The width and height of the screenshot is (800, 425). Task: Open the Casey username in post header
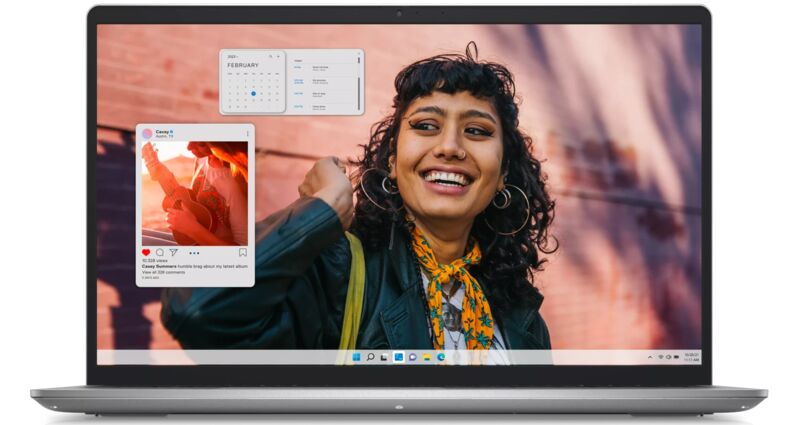click(x=162, y=132)
